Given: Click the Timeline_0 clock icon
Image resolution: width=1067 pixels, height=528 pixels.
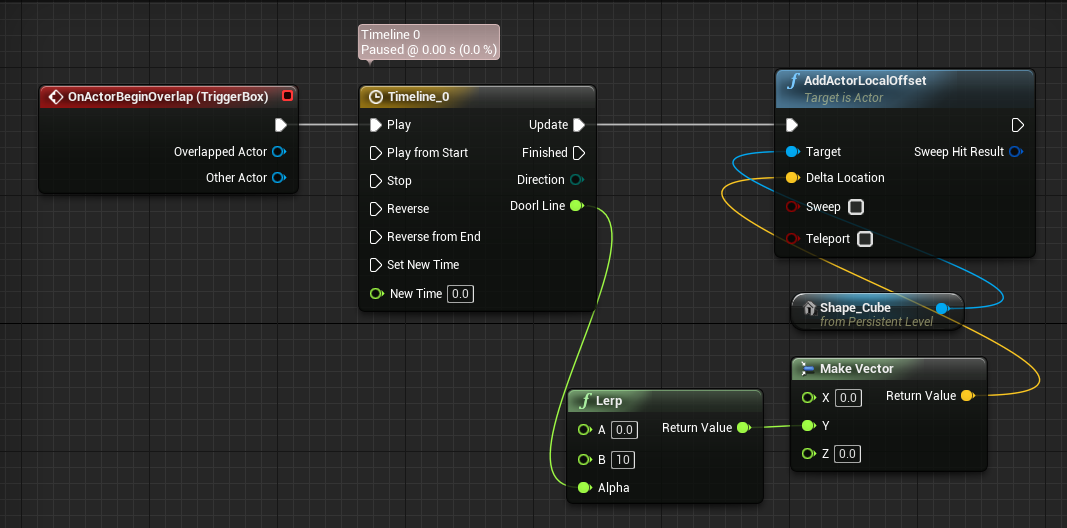Looking at the screenshot, I should (x=376, y=97).
